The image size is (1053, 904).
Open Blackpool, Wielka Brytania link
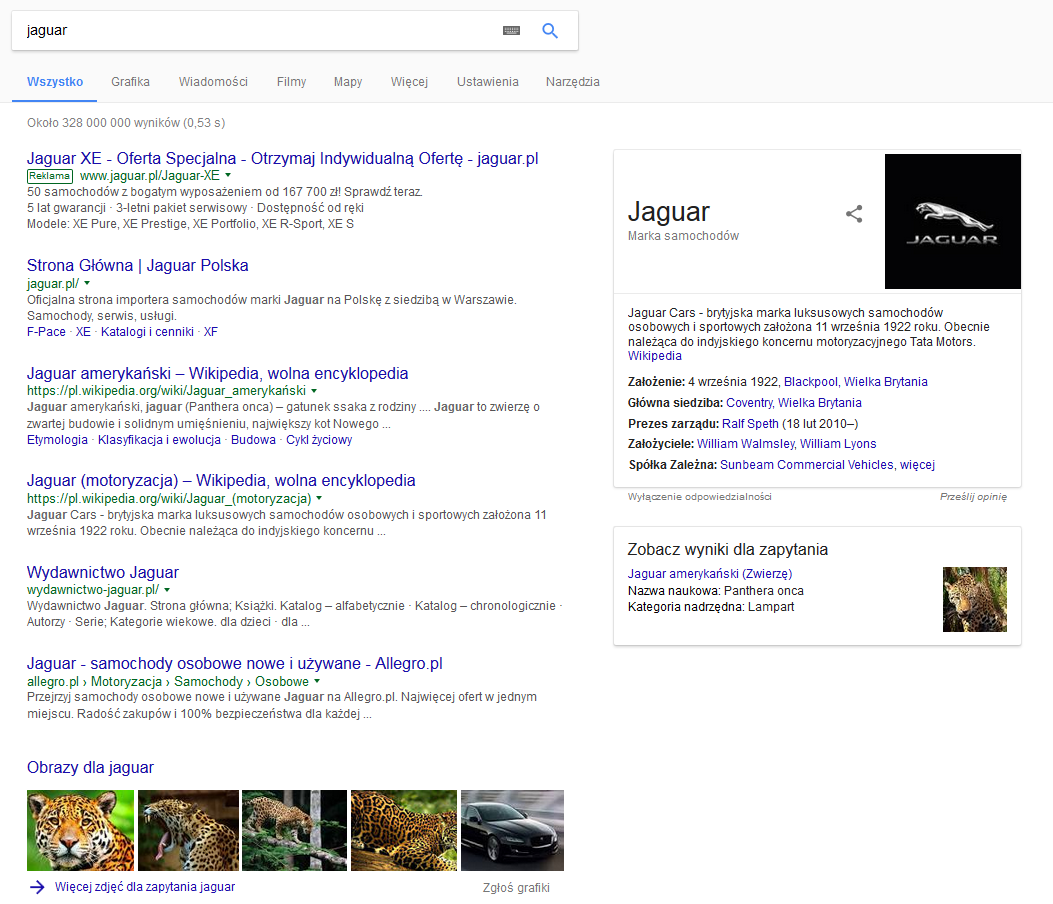pyautogui.click(x=856, y=382)
